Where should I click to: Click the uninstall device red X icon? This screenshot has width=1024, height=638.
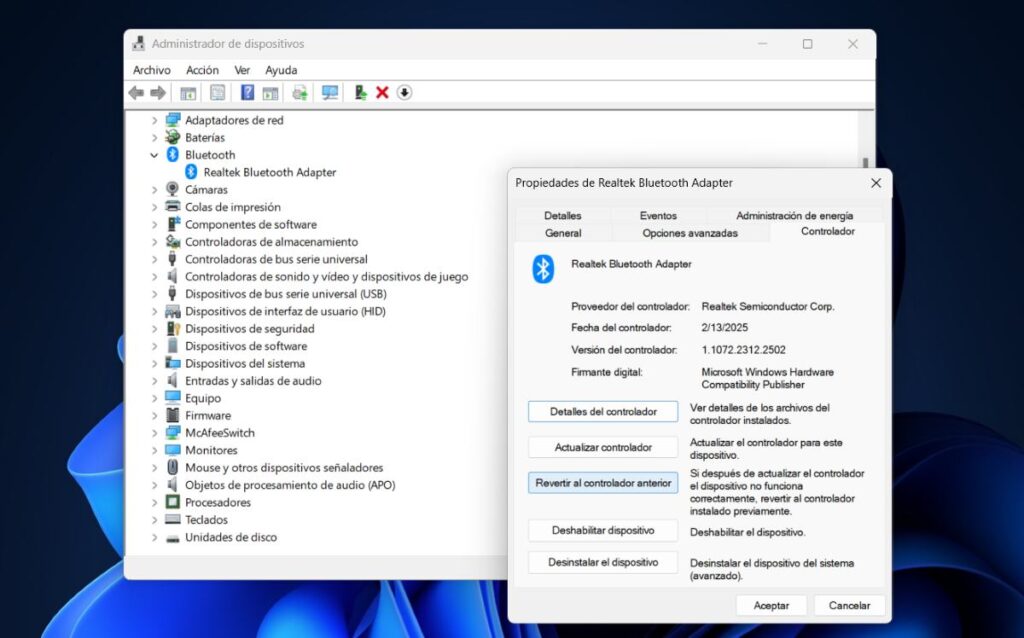383,92
